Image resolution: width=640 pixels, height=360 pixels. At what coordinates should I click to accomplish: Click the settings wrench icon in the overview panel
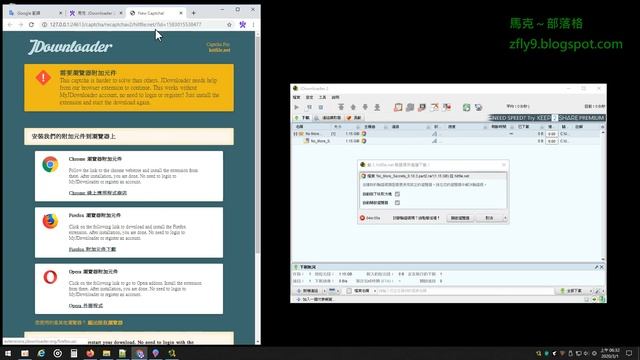[x=596, y=267]
